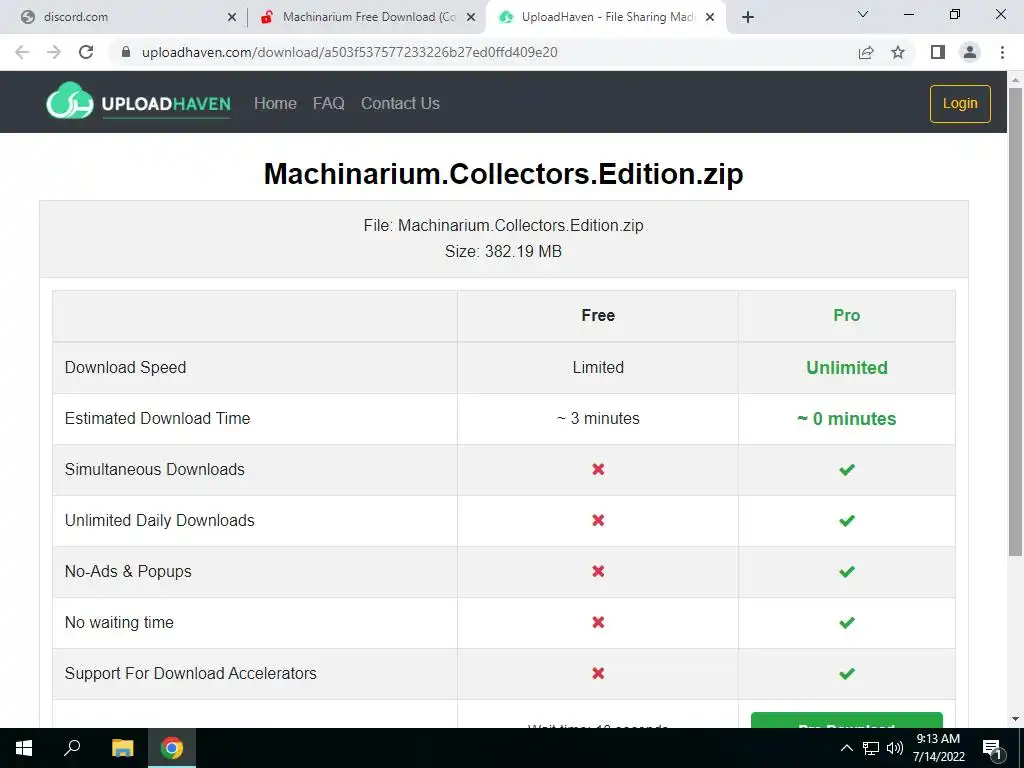This screenshot has height=768, width=1024.
Task: Click 'Size: 382.19 MB' text
Action: pos(504,251)
